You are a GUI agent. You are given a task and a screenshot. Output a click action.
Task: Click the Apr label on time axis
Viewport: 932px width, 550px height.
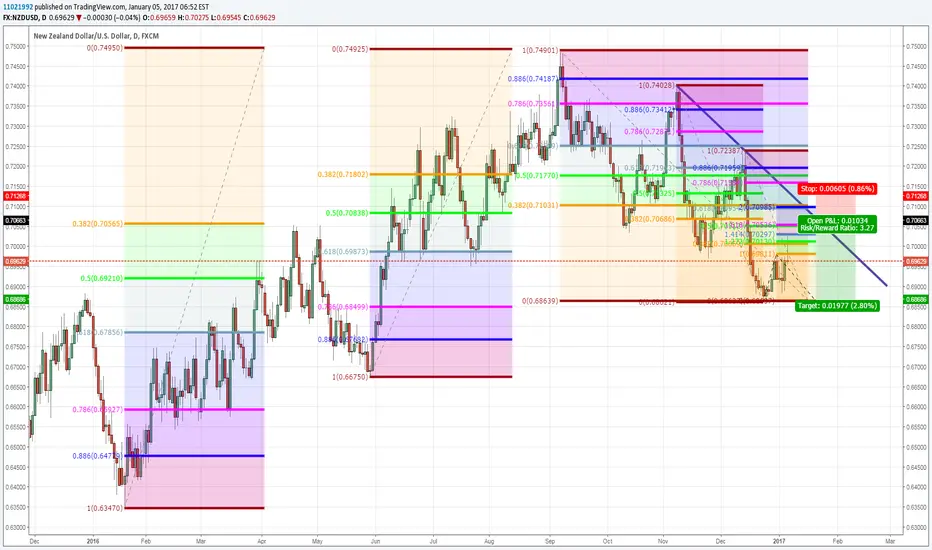coord(262,542)
